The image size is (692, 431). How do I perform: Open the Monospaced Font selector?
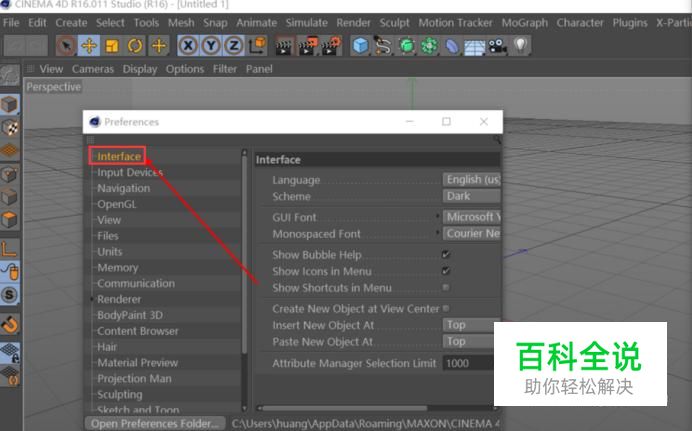click(471, 233)
